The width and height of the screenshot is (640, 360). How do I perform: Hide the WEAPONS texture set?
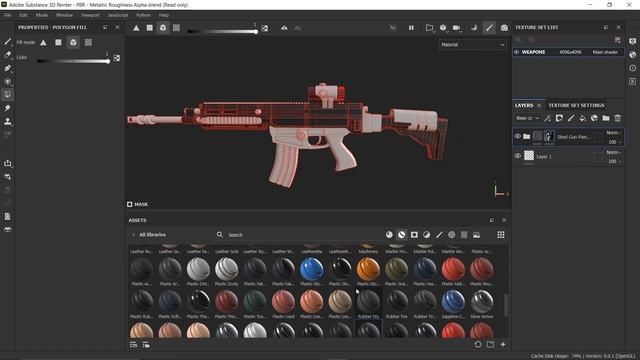tap(517, 52)
